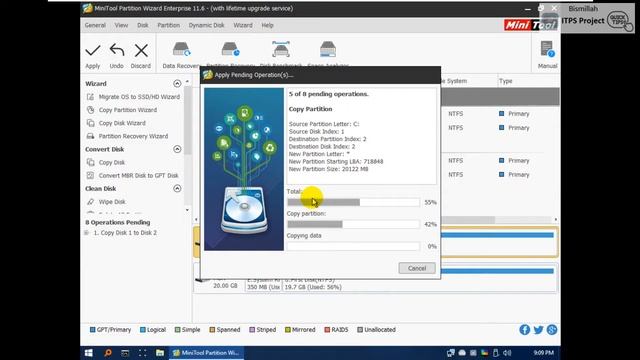Image resolution: width=640 pixels, height=360 pixels.
Task: Click the Apply checkmark icon
Action: 93,51
